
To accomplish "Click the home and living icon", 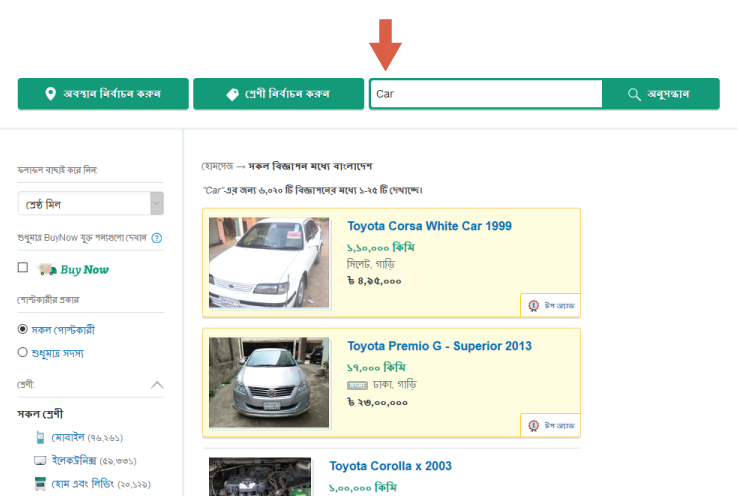I will 40,484.
